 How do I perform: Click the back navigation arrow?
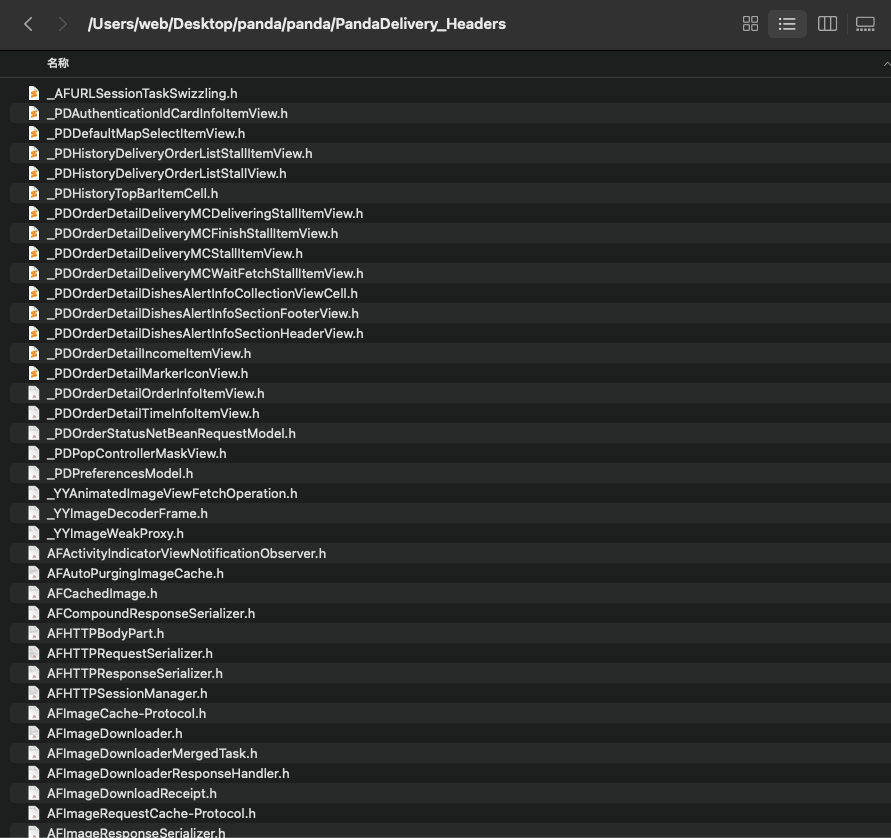click(28, 24)
